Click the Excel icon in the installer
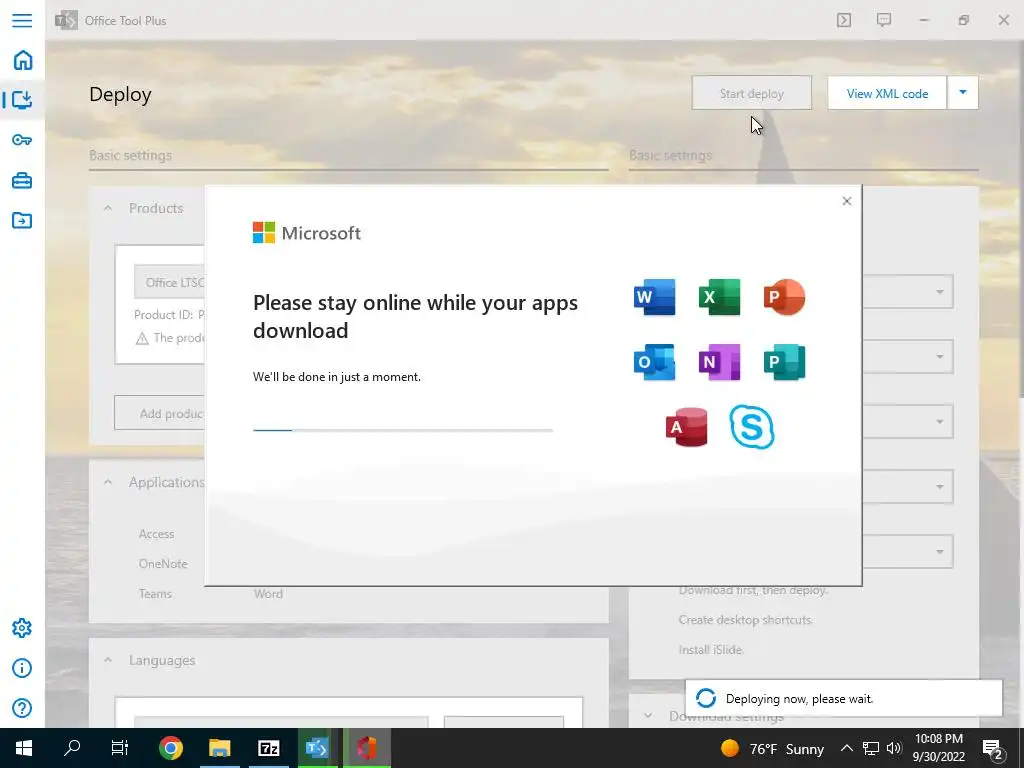This screenshot has width=1024, height=768. (x=719, y=297)
